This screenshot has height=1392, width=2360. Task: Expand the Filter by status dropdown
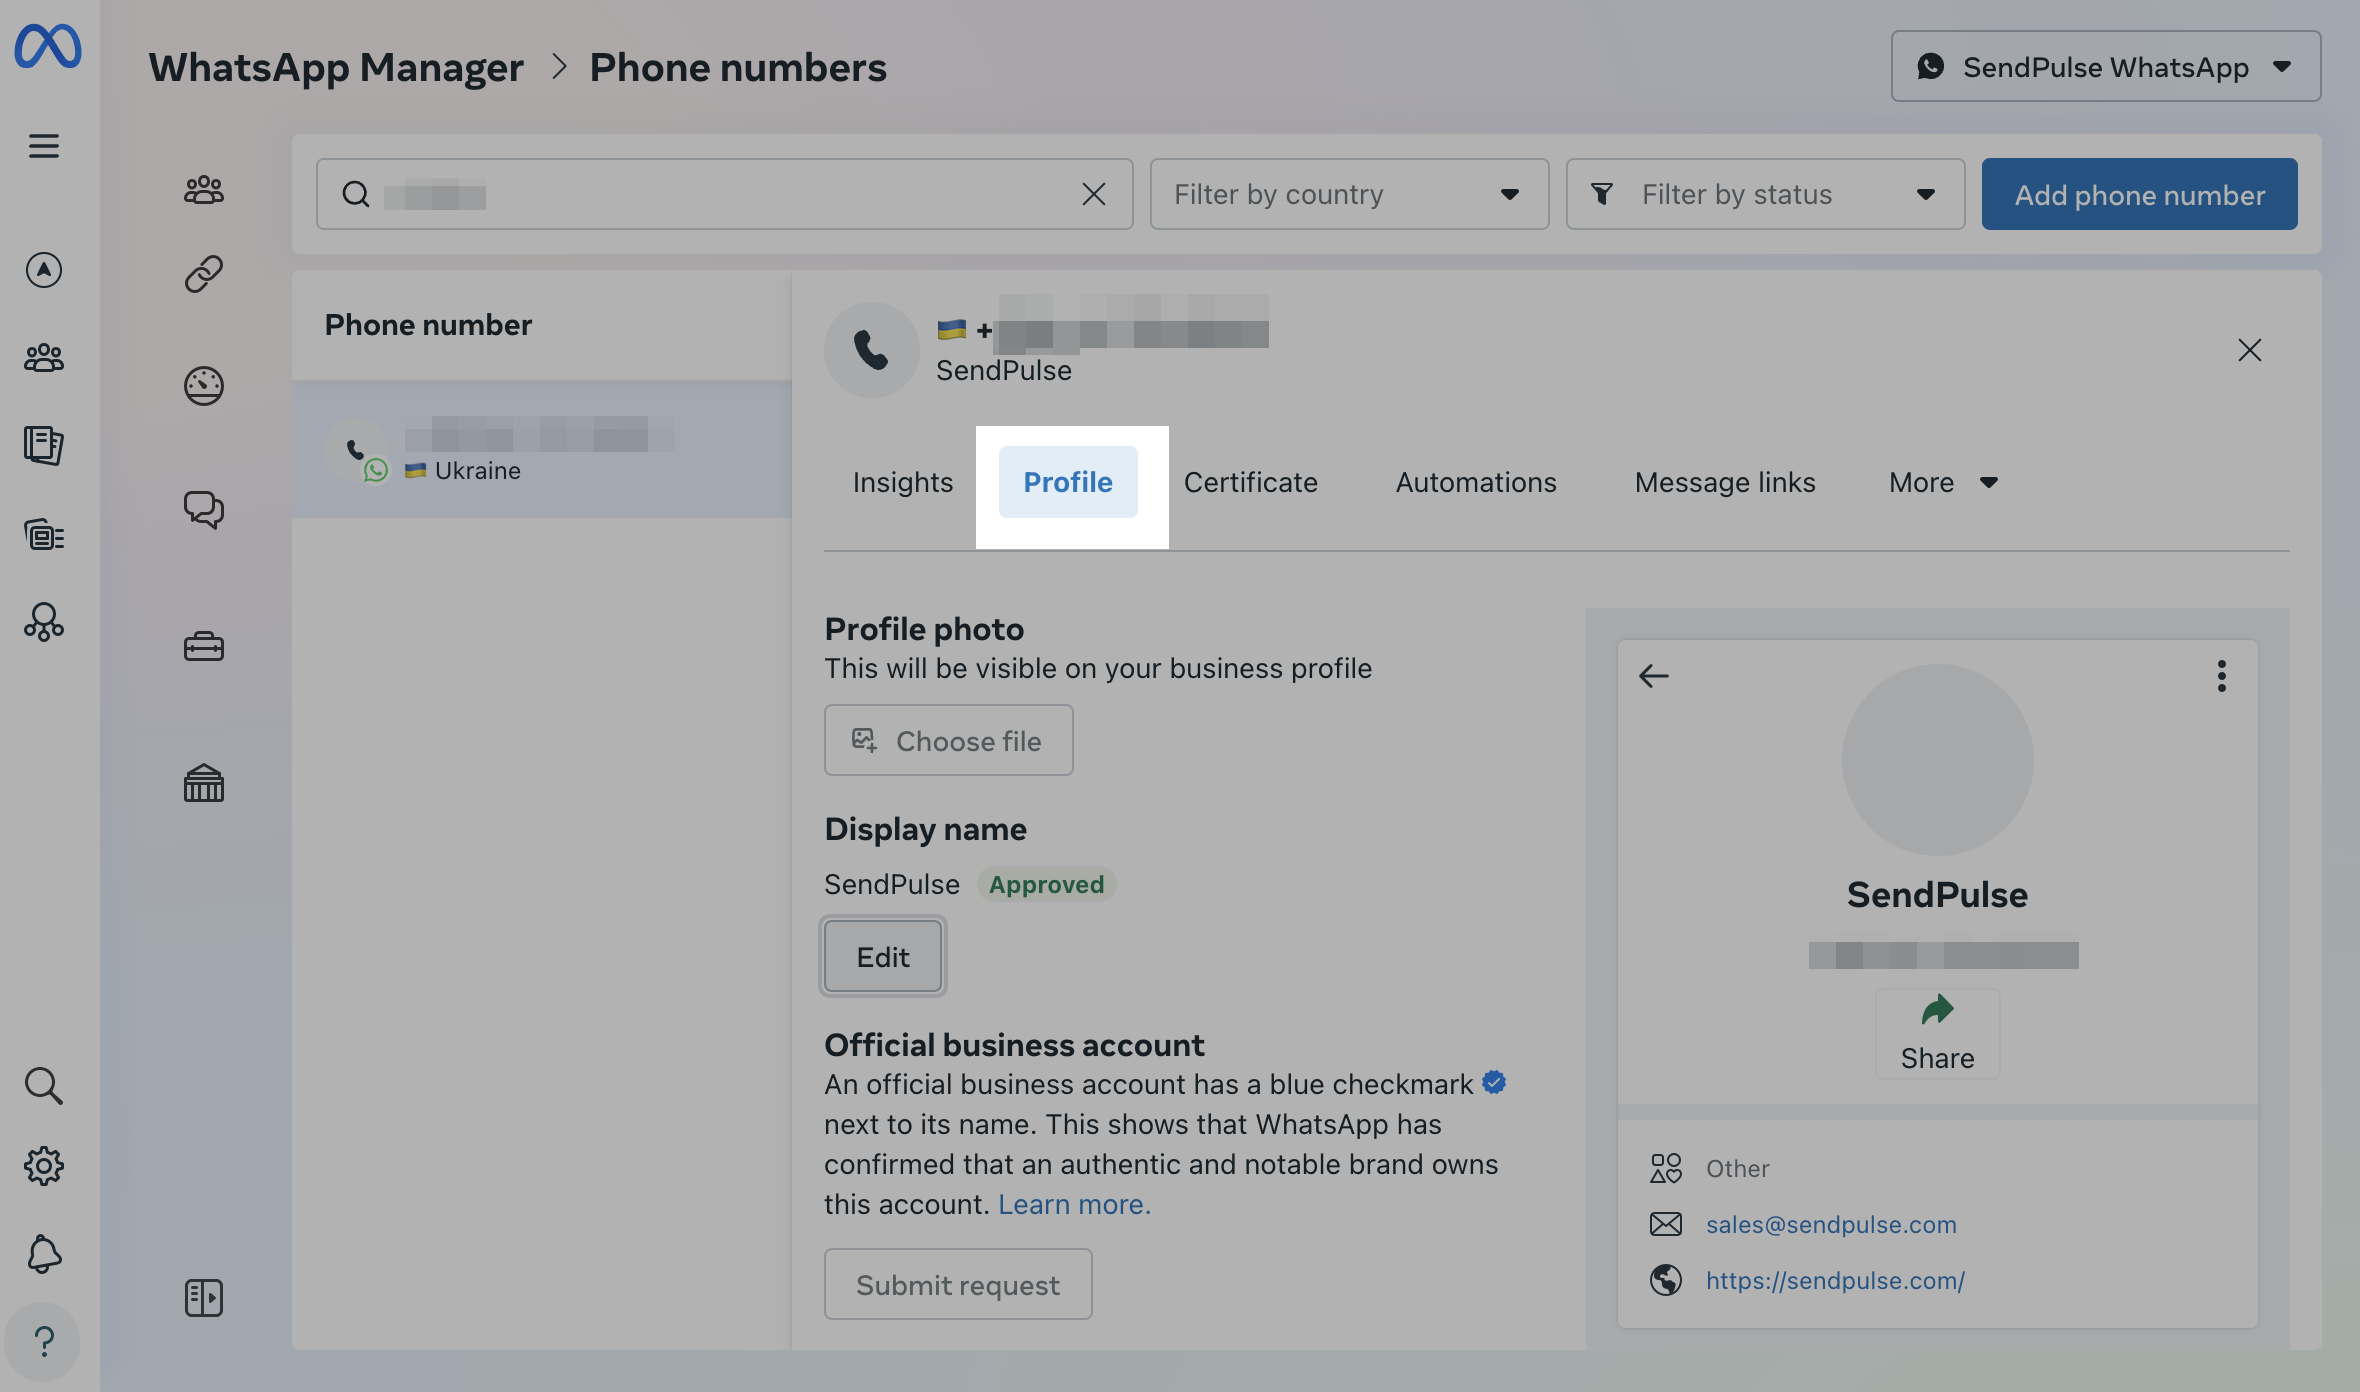(1766, 194)
